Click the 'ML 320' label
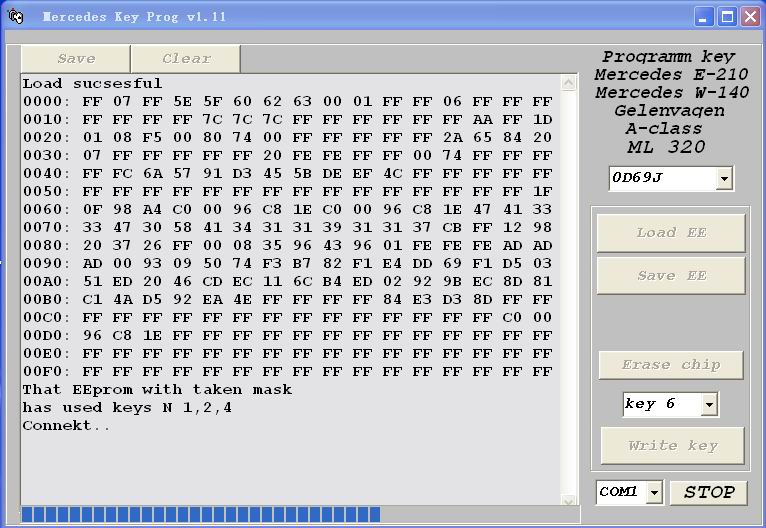The width and height of the screenshot is (766, 528). point(666,147)
